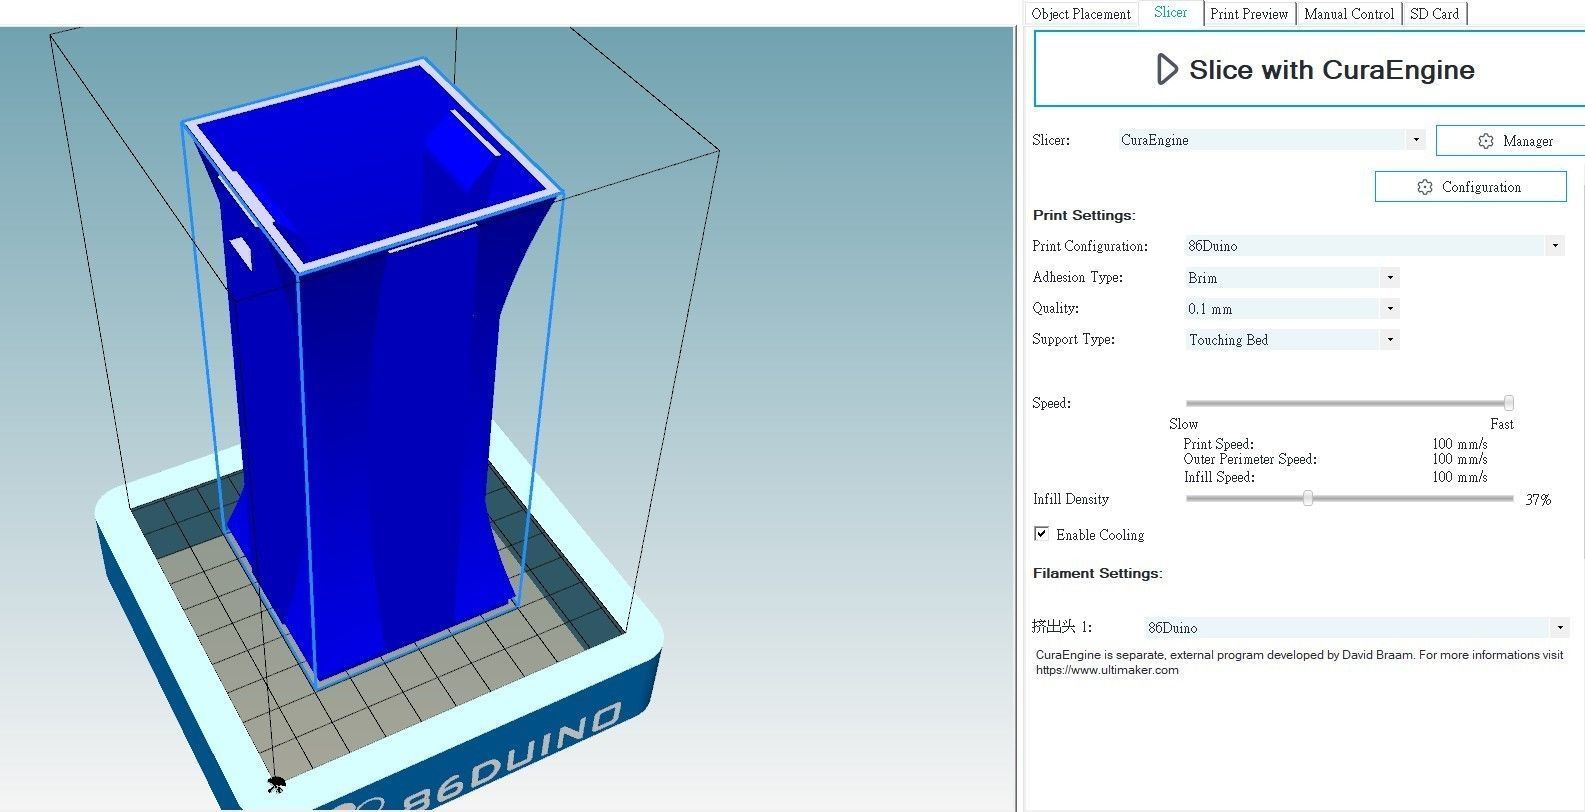Click the Fast label under Speed slider

tap(1501, 424)
